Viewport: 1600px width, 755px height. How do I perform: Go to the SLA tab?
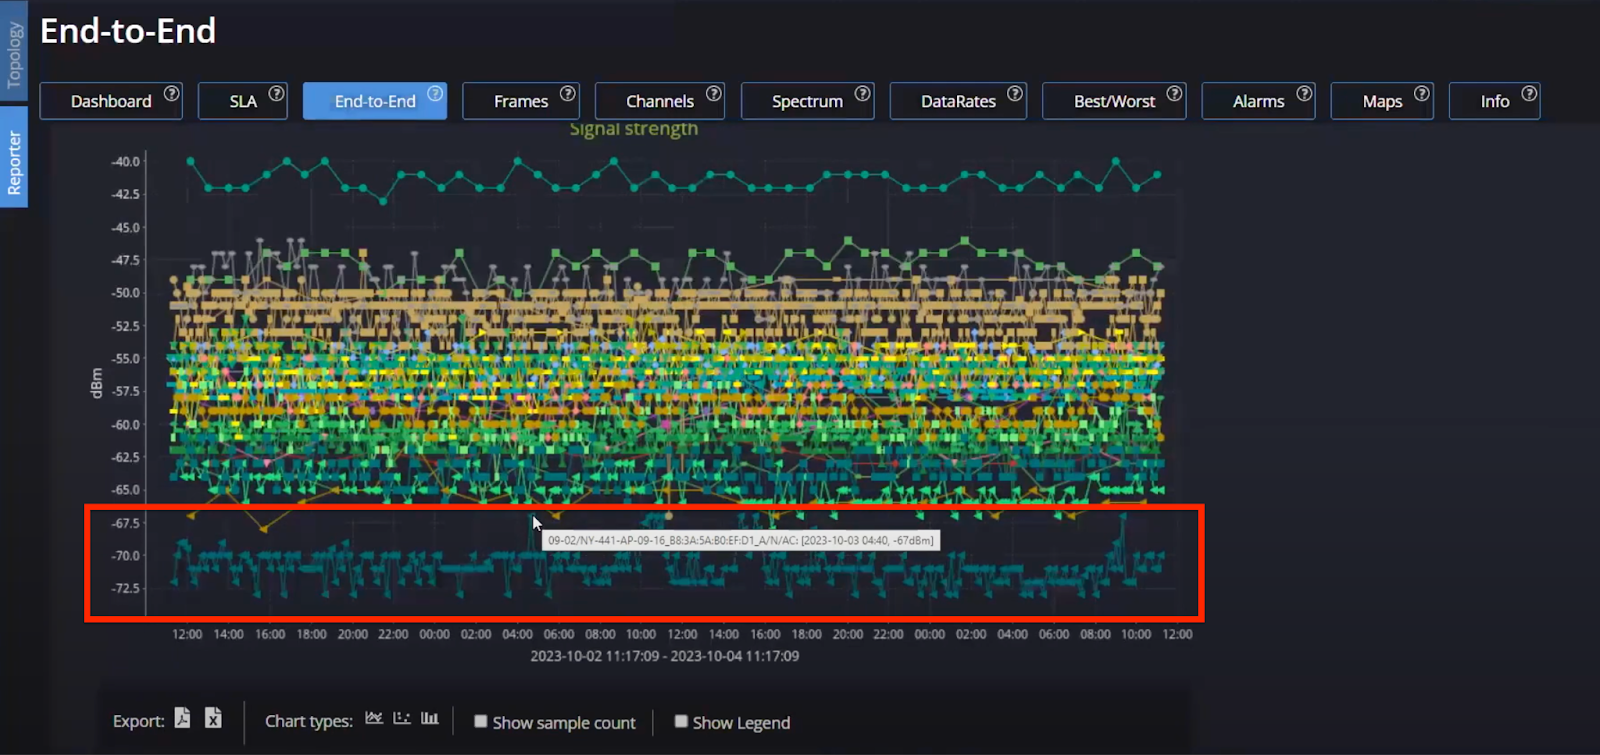242,101
